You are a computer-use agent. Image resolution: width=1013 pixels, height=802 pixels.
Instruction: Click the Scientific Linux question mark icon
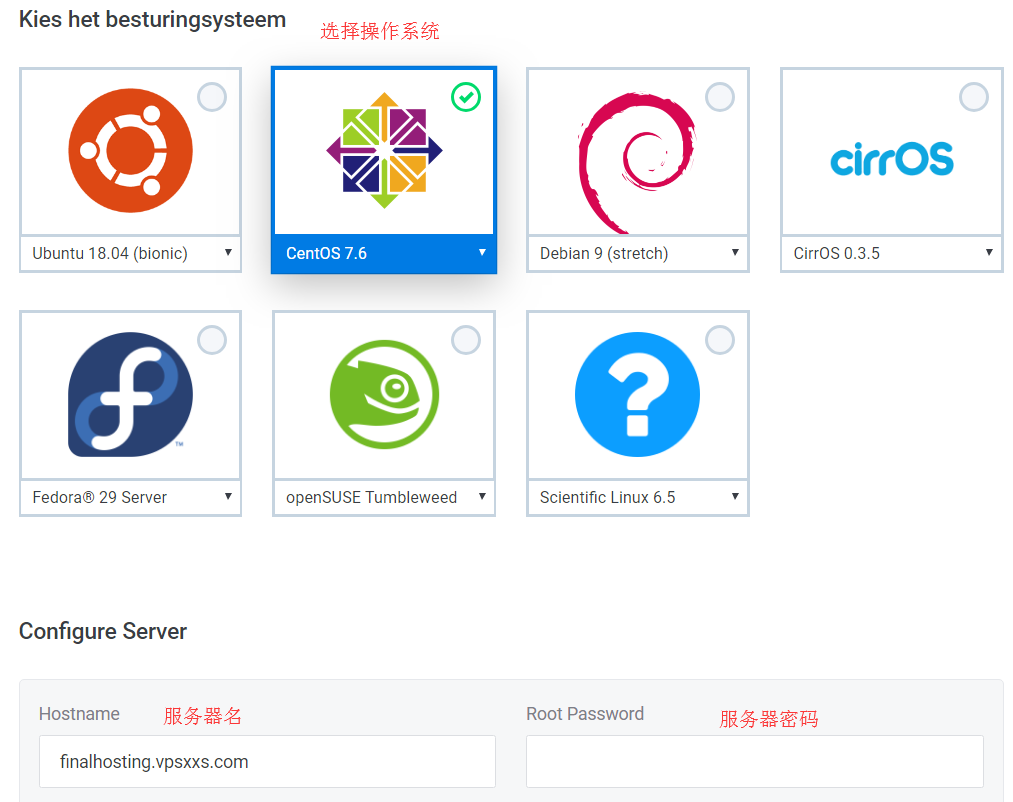click(x=637, y=394)
